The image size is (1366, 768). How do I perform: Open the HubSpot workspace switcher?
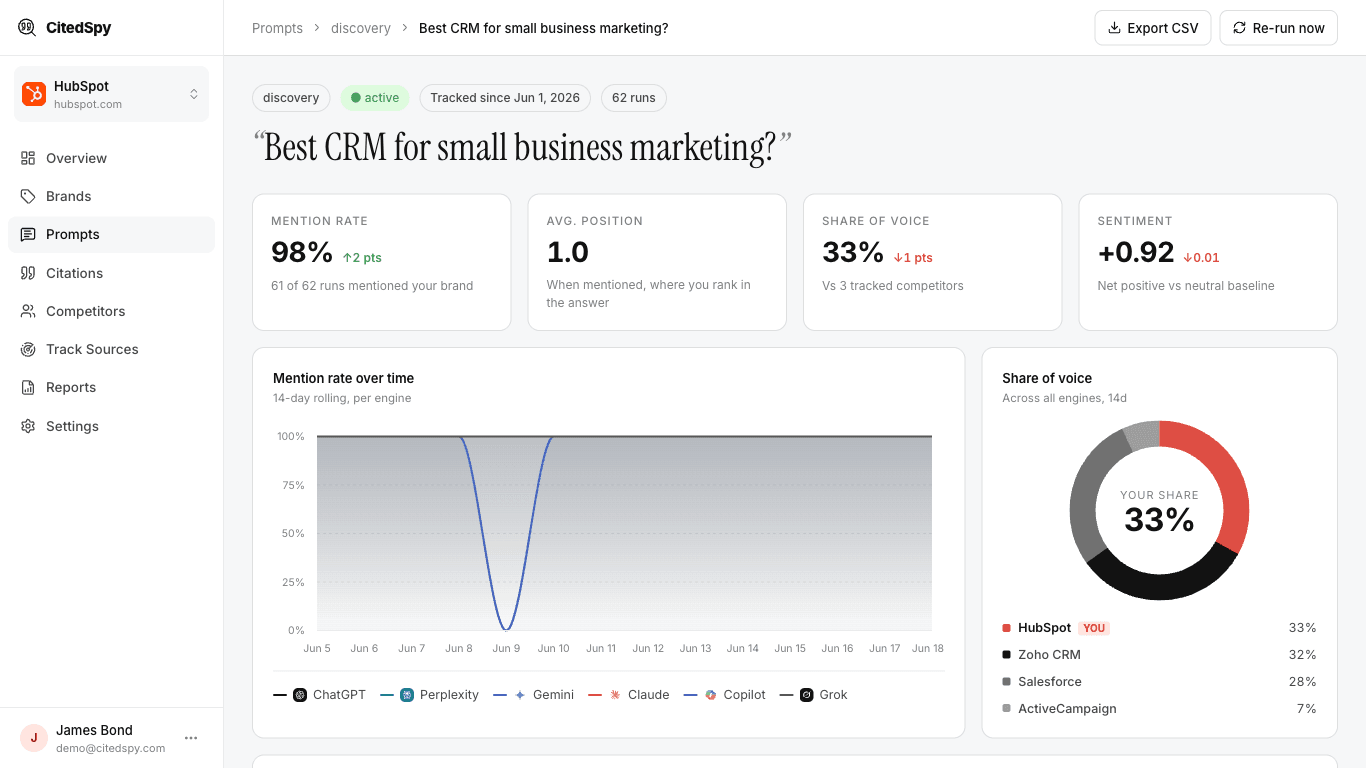[x=111, y=94]
